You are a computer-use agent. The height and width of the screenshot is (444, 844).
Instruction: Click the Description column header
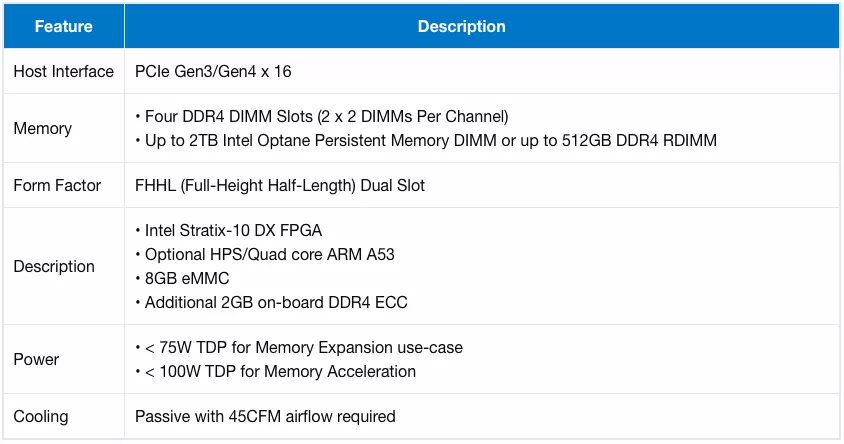point(462,26)
